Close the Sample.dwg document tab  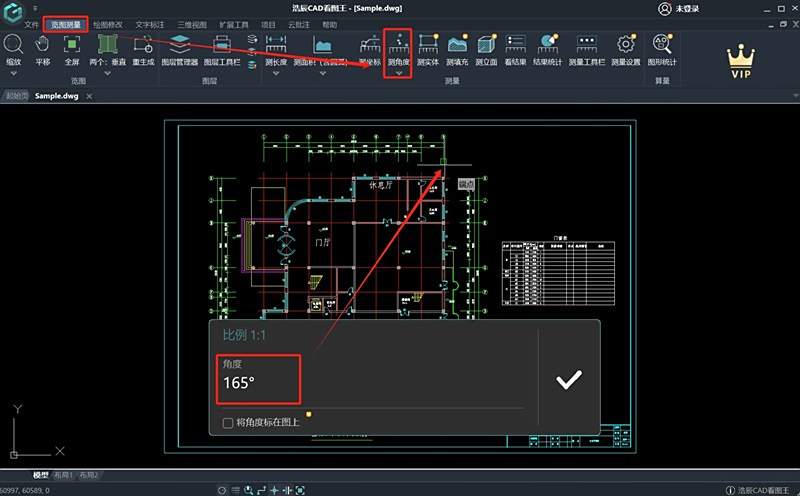pos(89,96)
